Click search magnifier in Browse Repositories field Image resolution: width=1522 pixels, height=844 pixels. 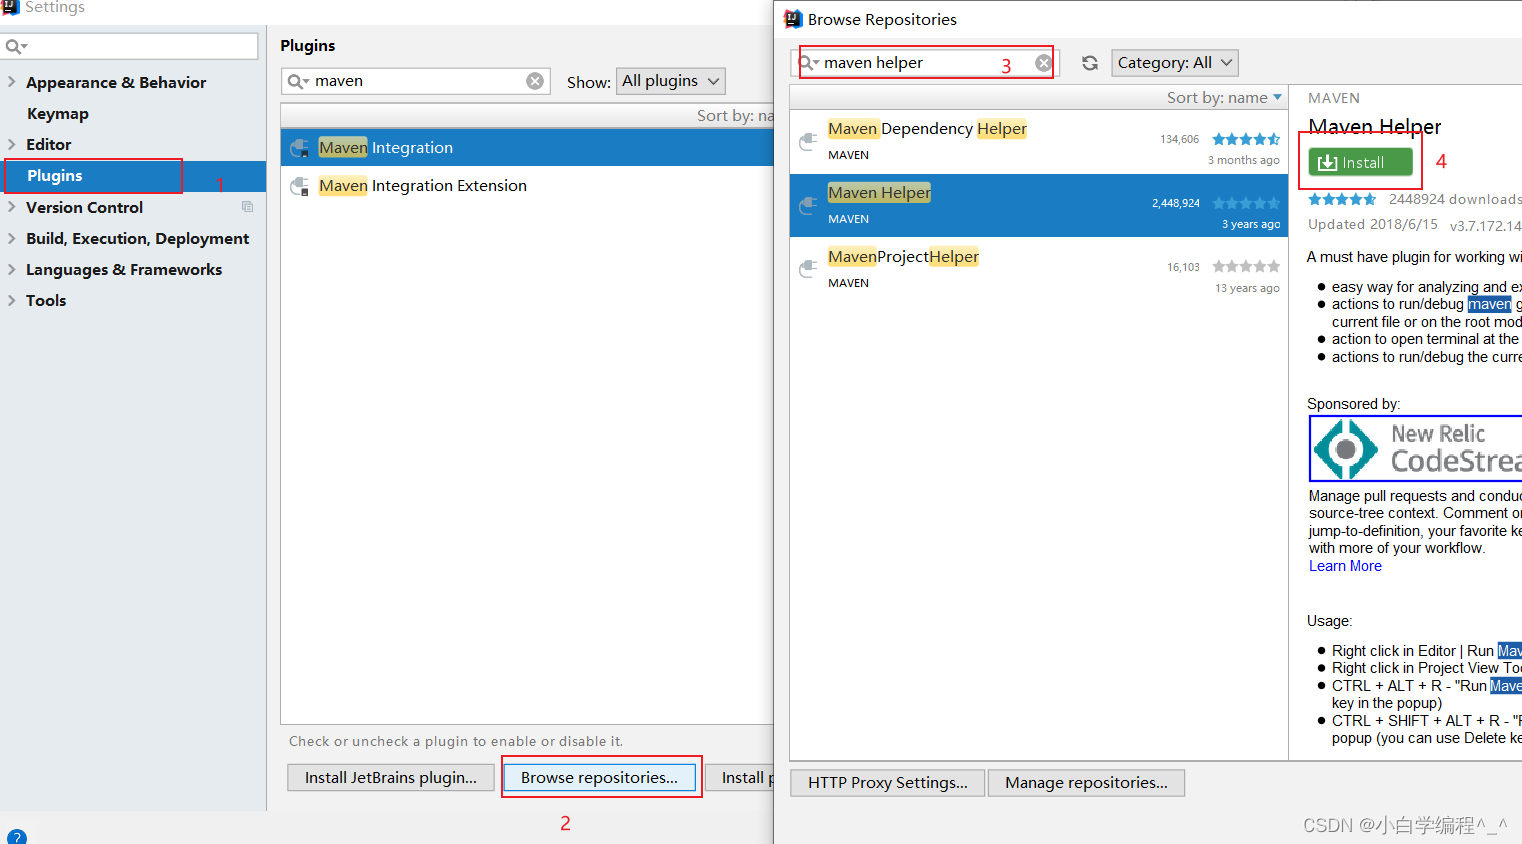tap(808, 63)
